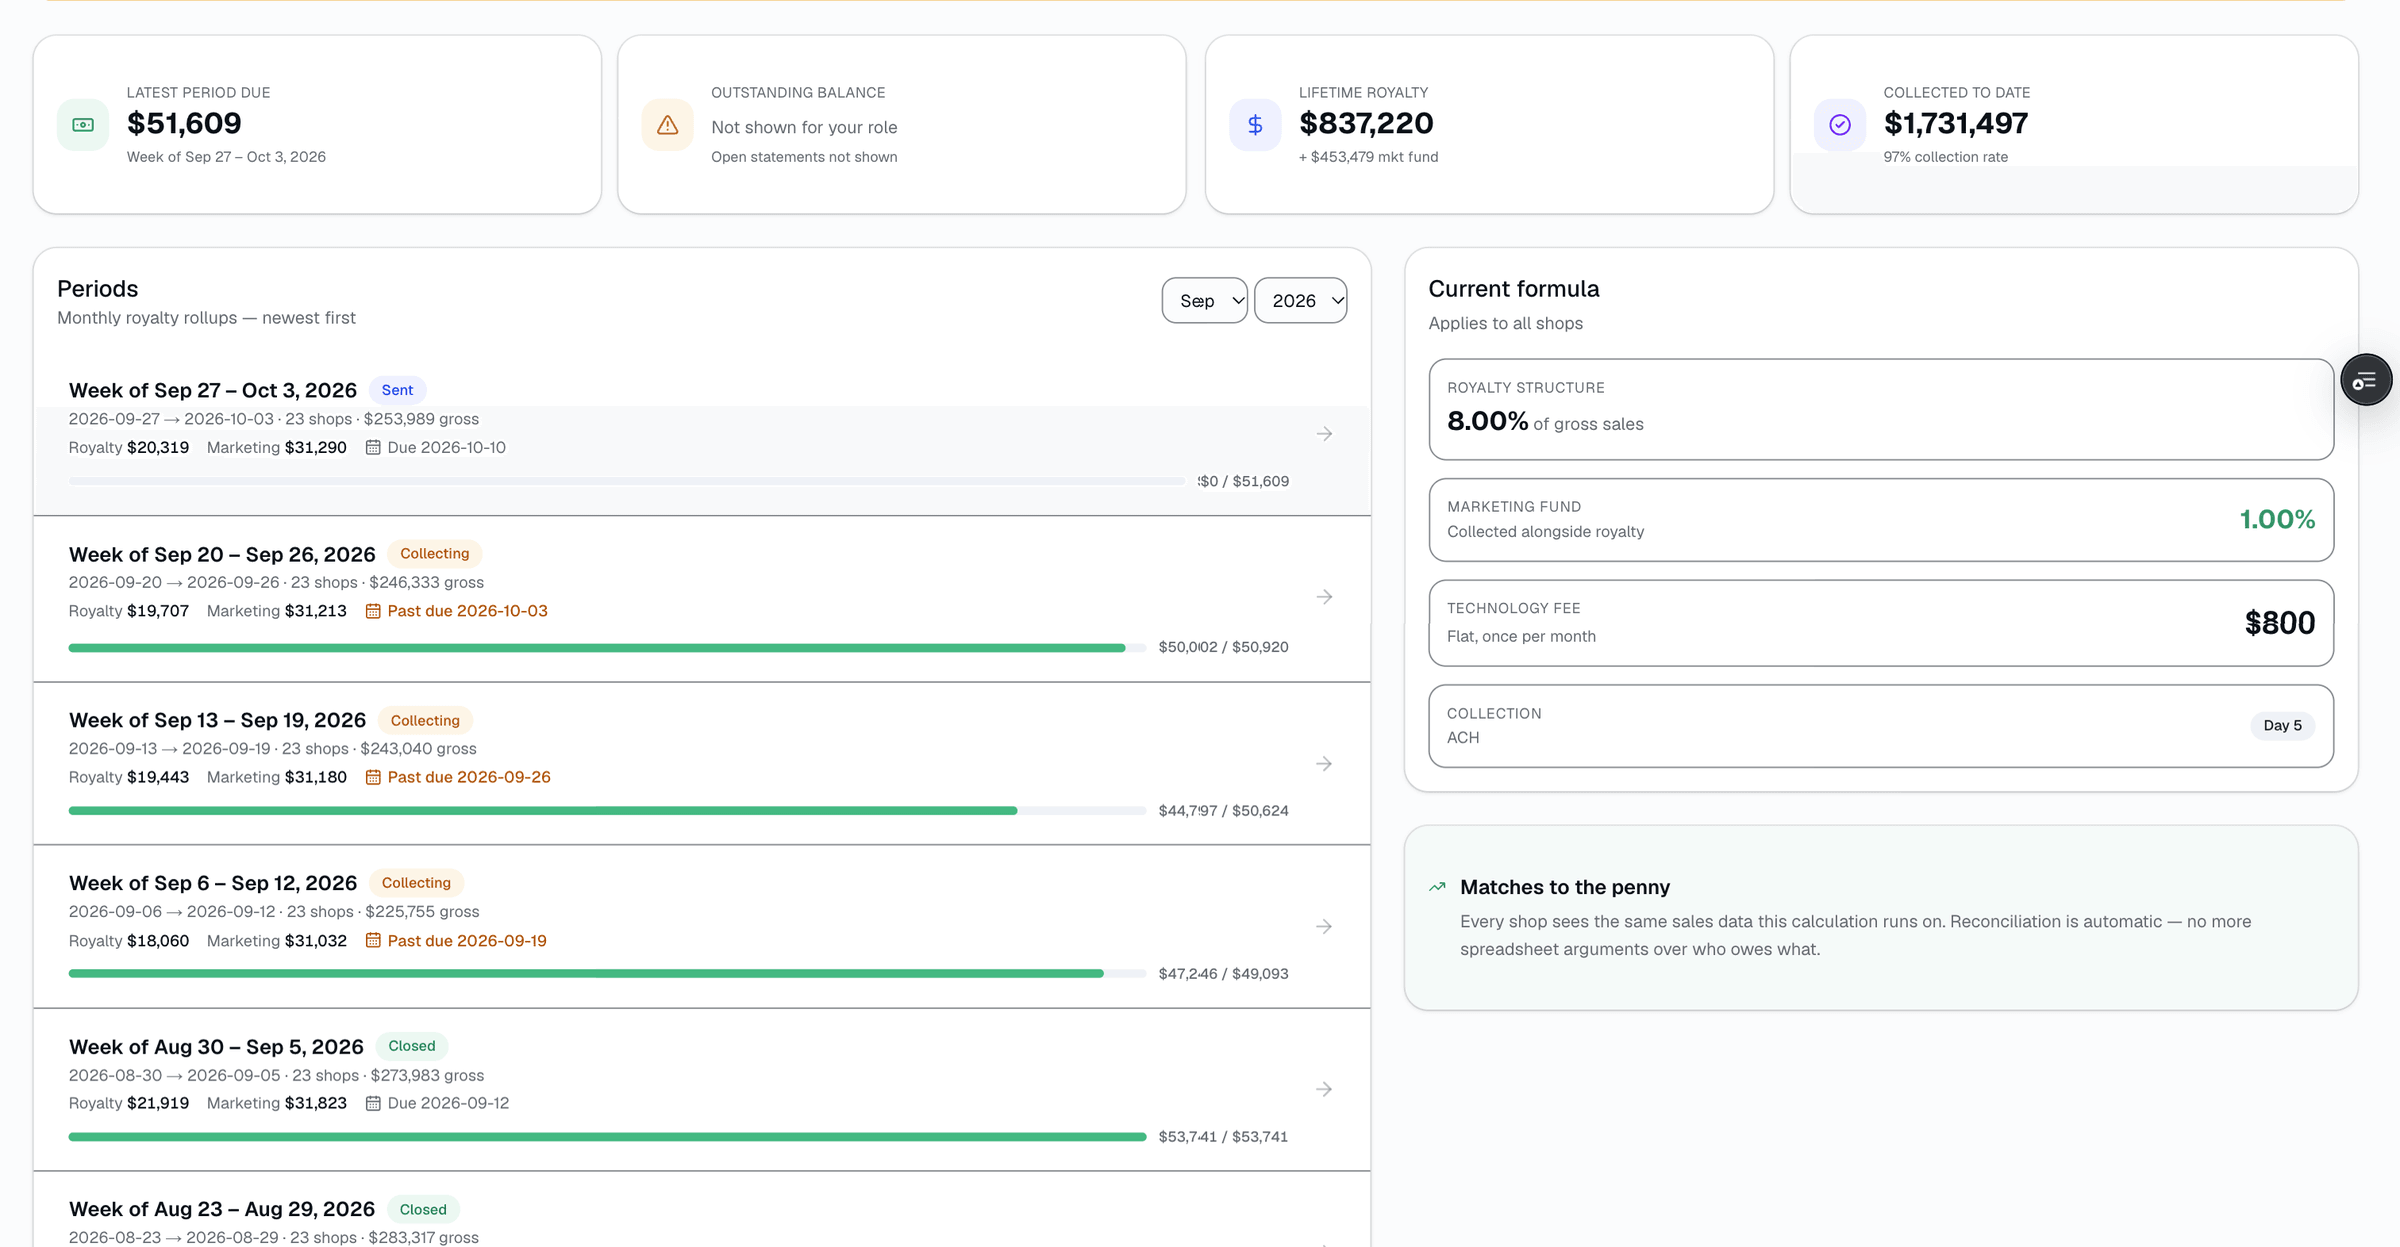Click 'Not shown for your role' text
The image size is (2400, 1247).
point(804,127)
